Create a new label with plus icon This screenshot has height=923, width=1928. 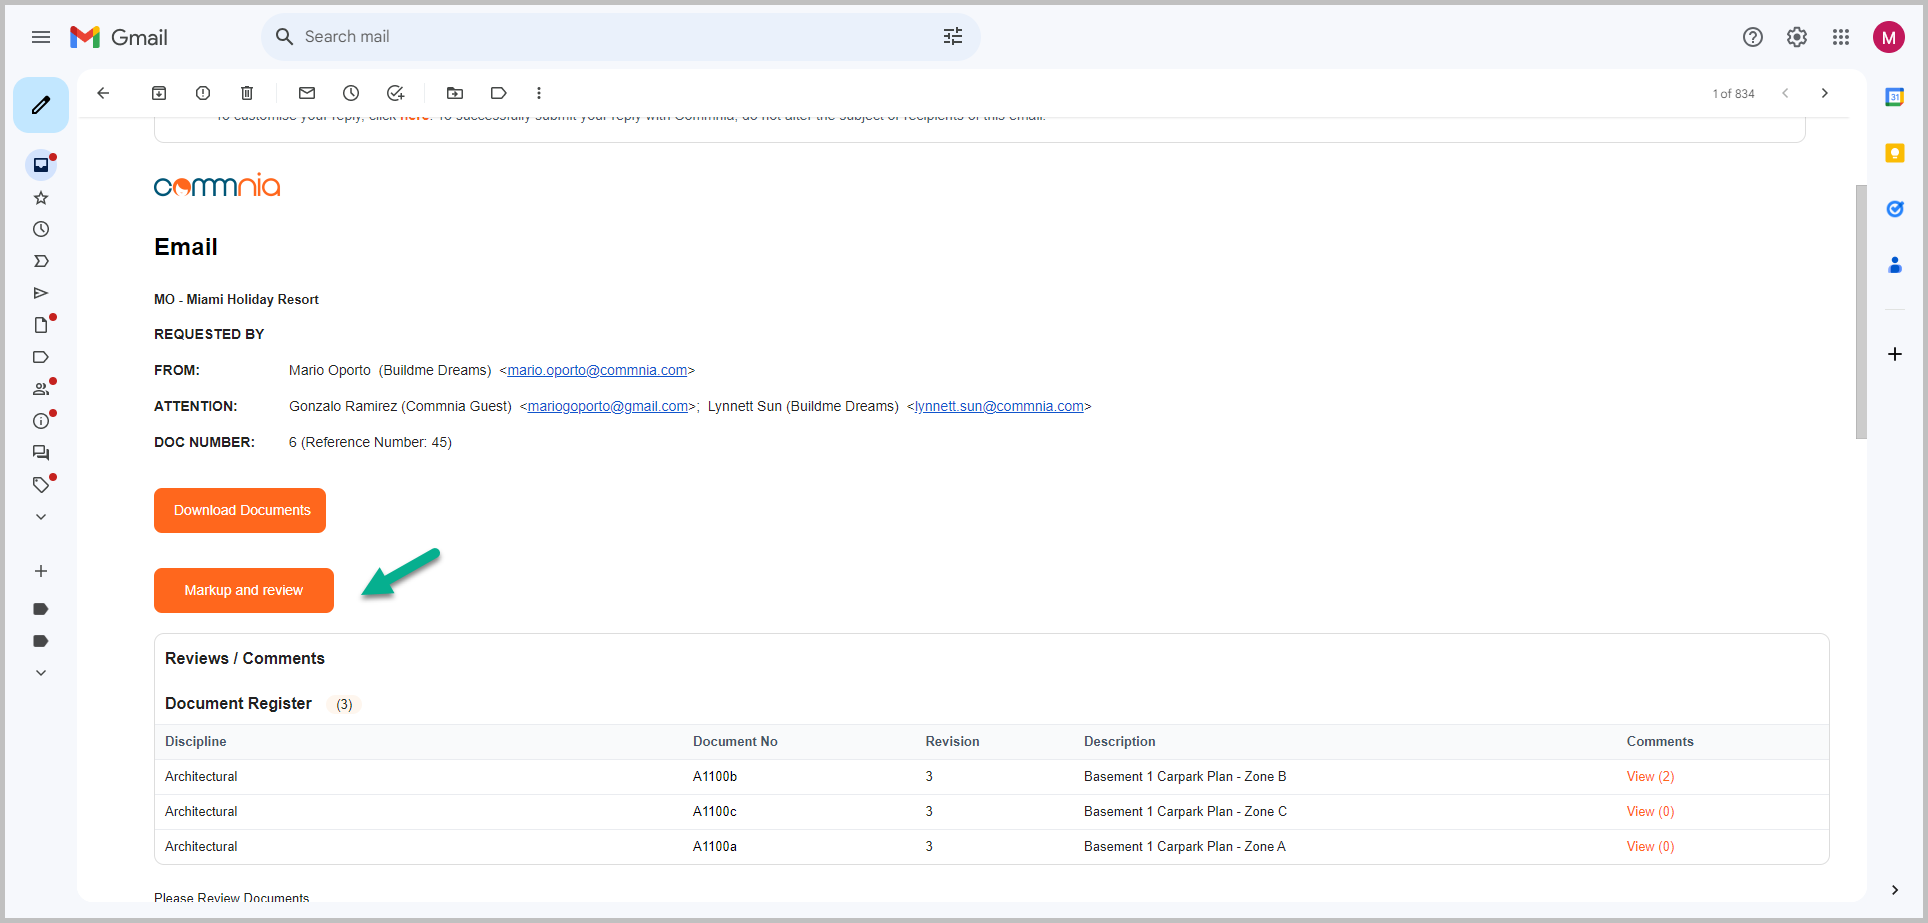tap(41, 571)
